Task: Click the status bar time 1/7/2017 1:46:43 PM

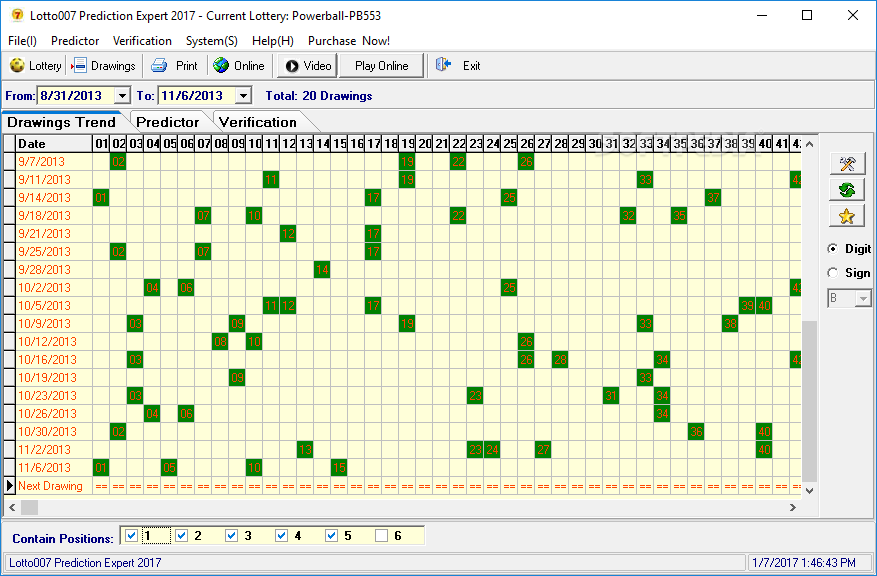Action: pos(804,563)
